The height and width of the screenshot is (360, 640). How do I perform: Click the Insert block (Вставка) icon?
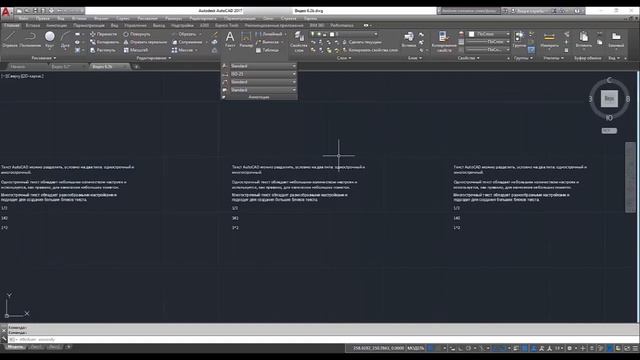(x=409, y=39)
